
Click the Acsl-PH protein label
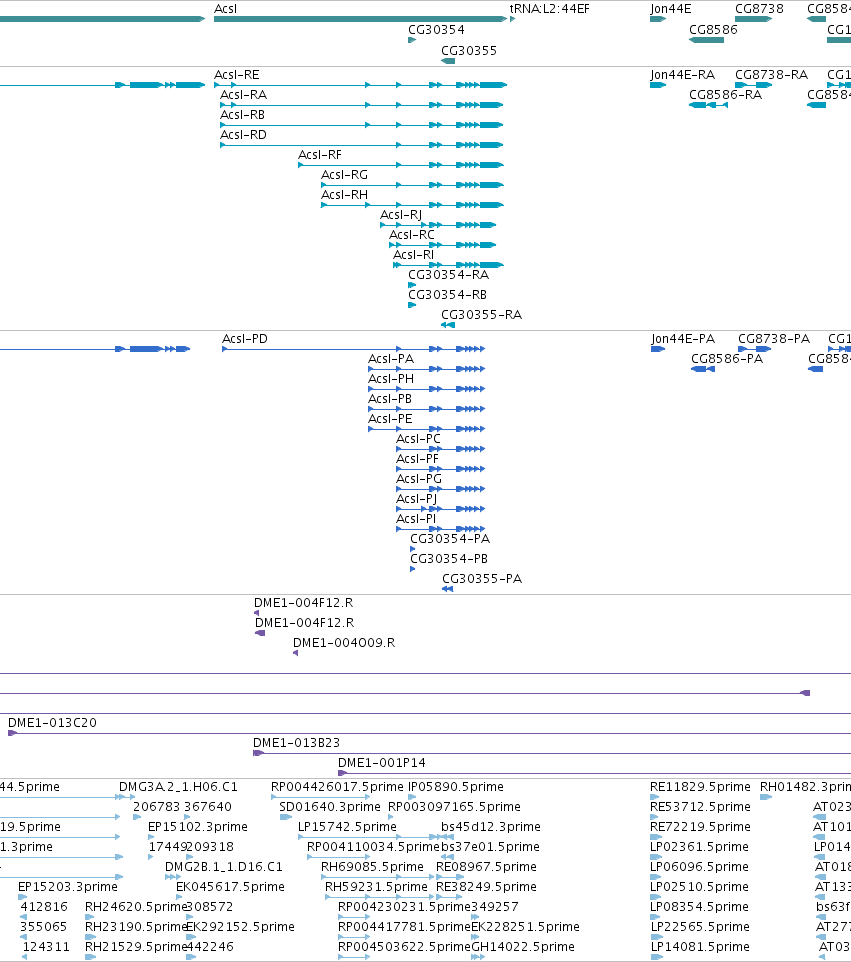click(x=391, y=379)
